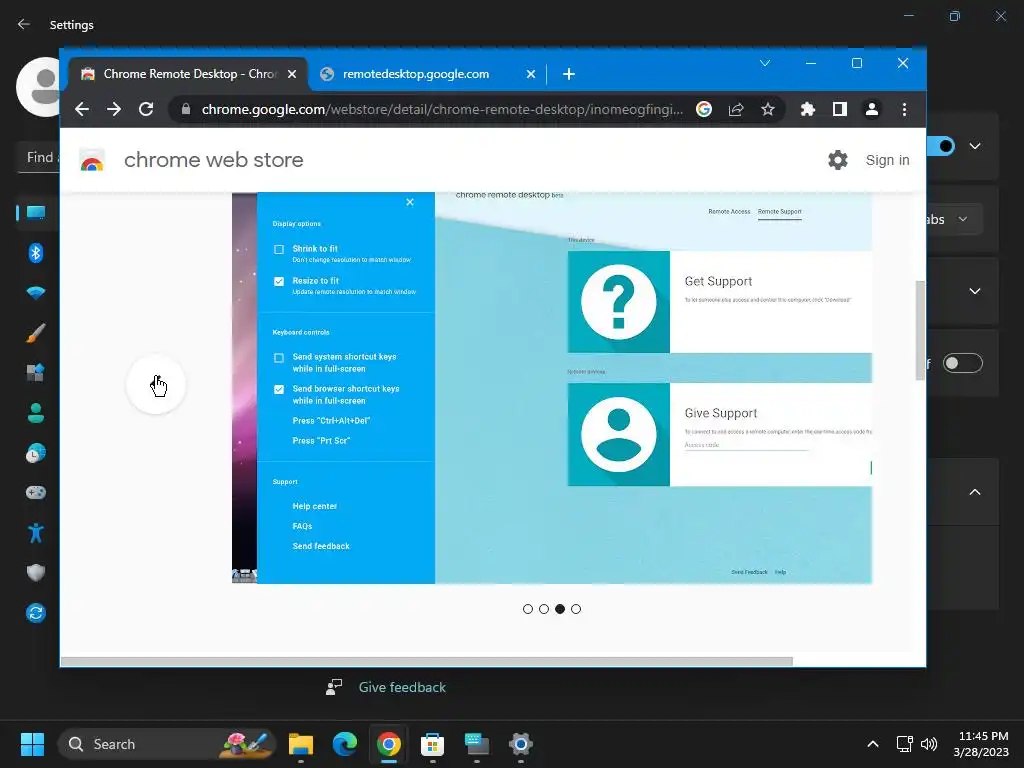Open Chrome from the taskbar

[x=389, y=744]
